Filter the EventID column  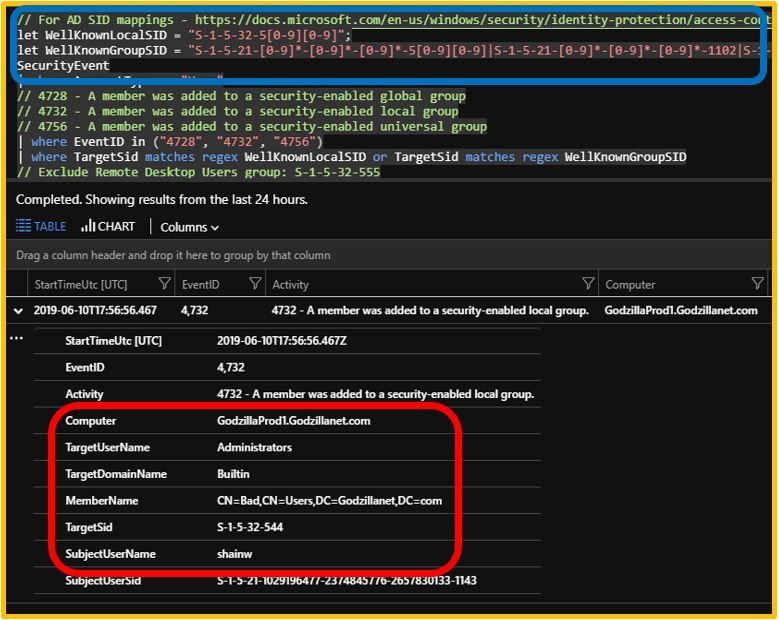coord(255,284)
